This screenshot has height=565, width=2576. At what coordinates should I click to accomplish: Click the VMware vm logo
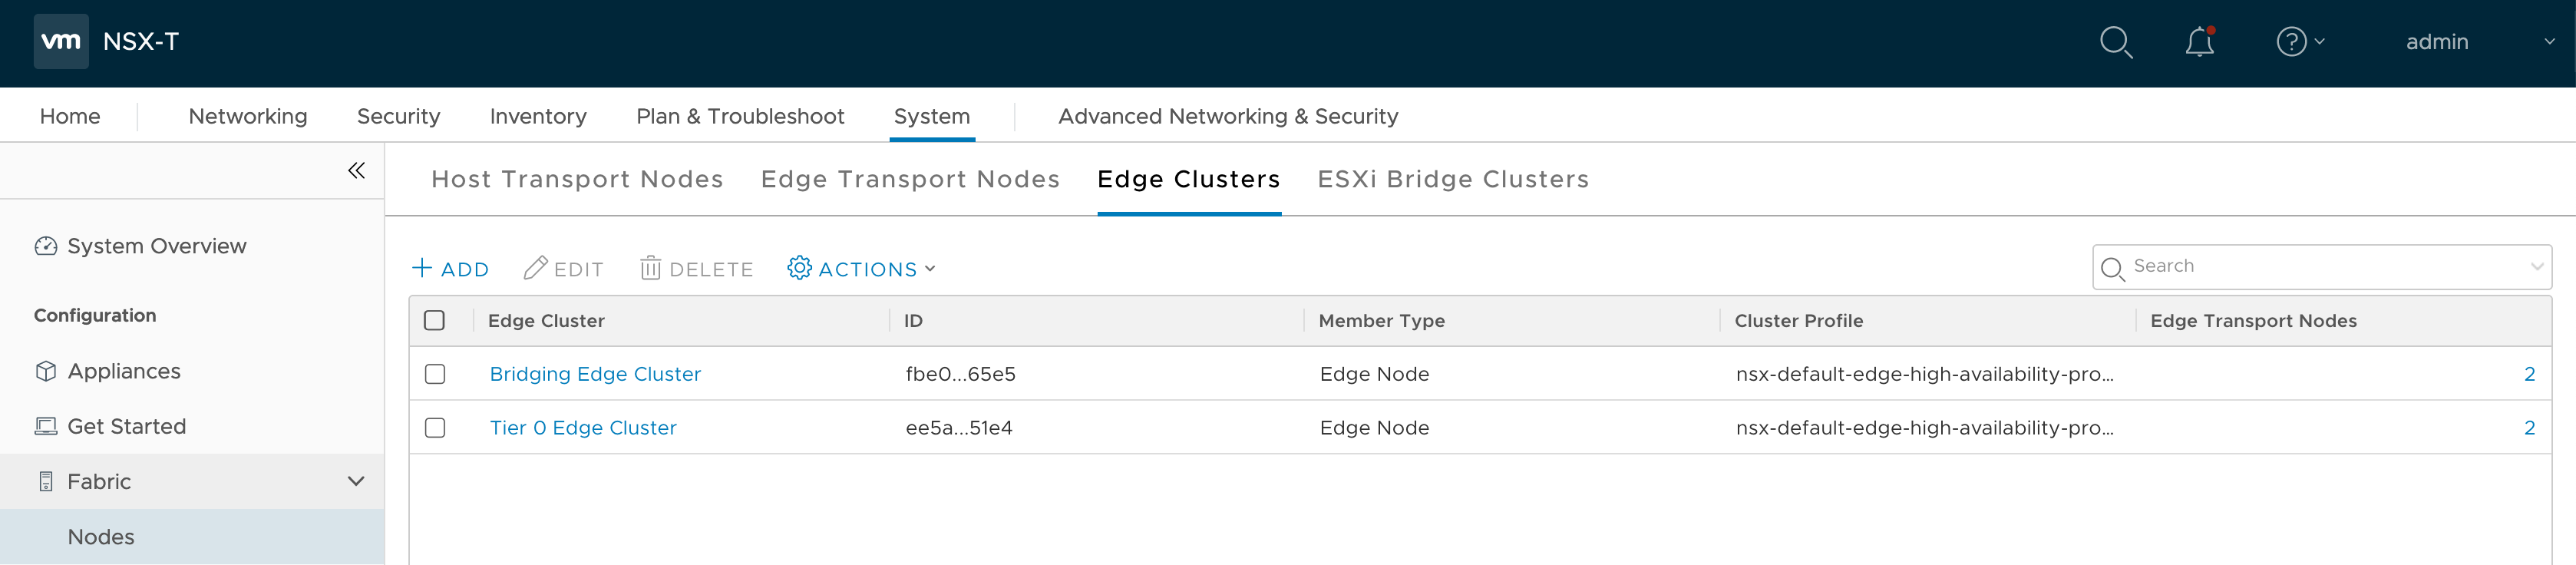click(x=61, y=42)
